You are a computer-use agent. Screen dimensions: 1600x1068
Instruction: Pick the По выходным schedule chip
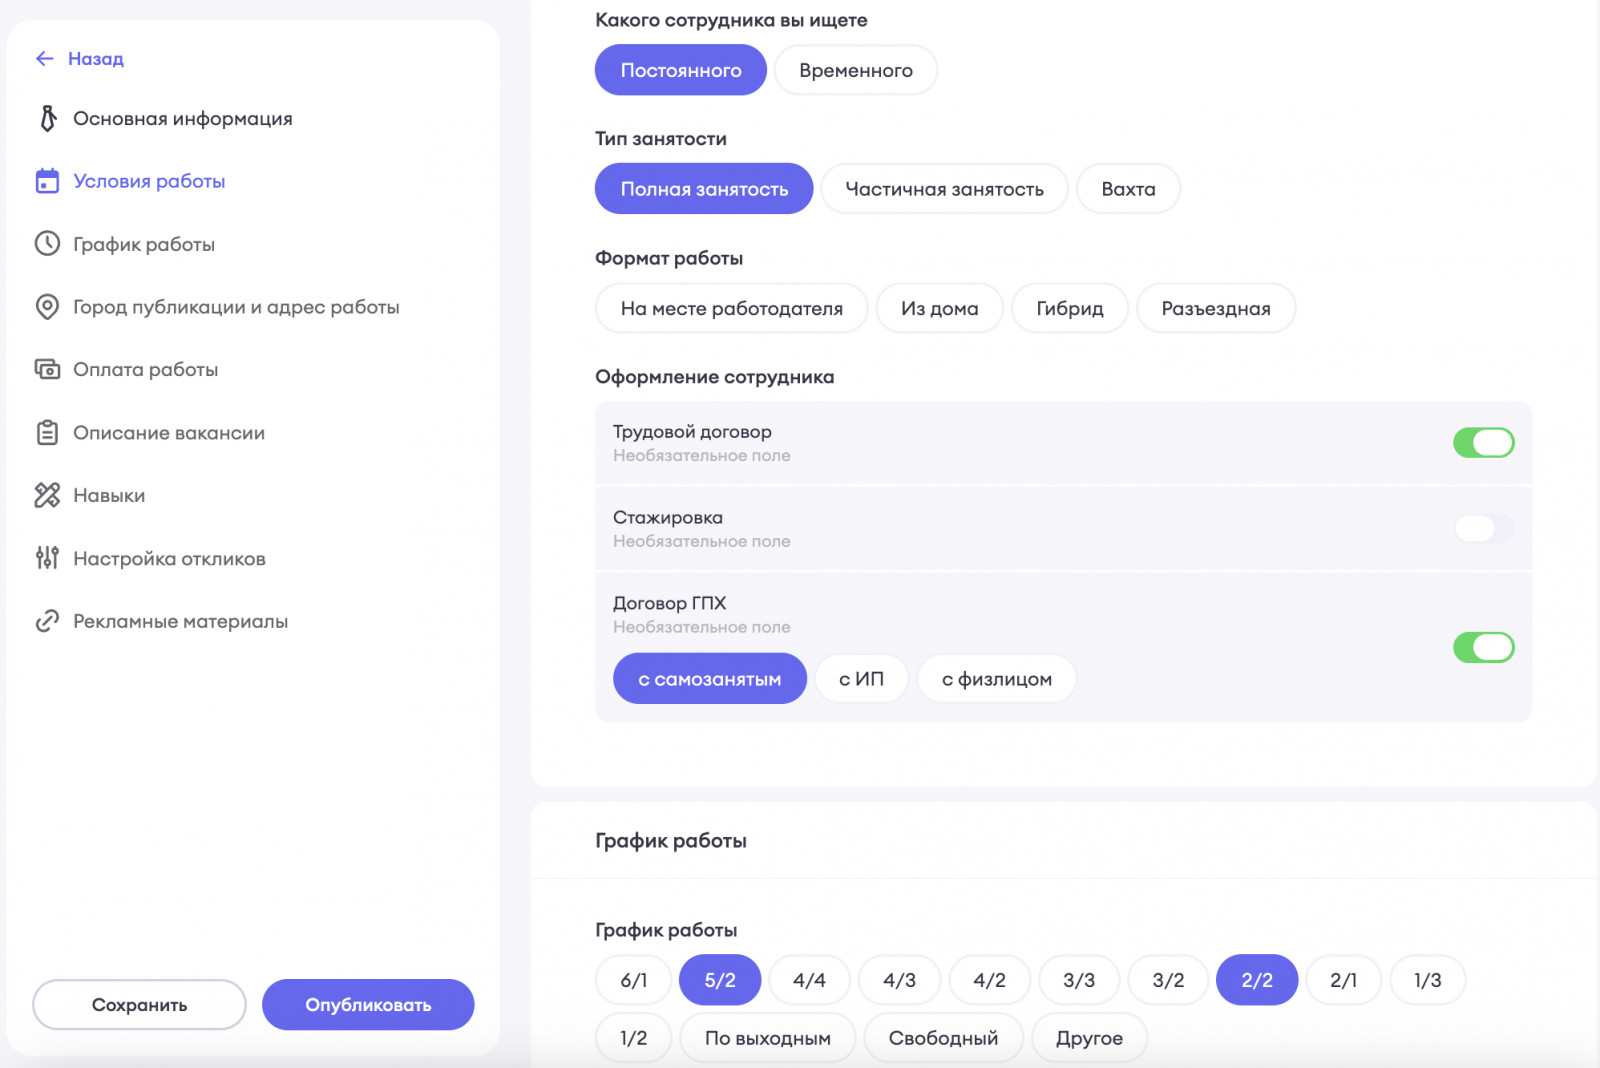click(768, 1038)
